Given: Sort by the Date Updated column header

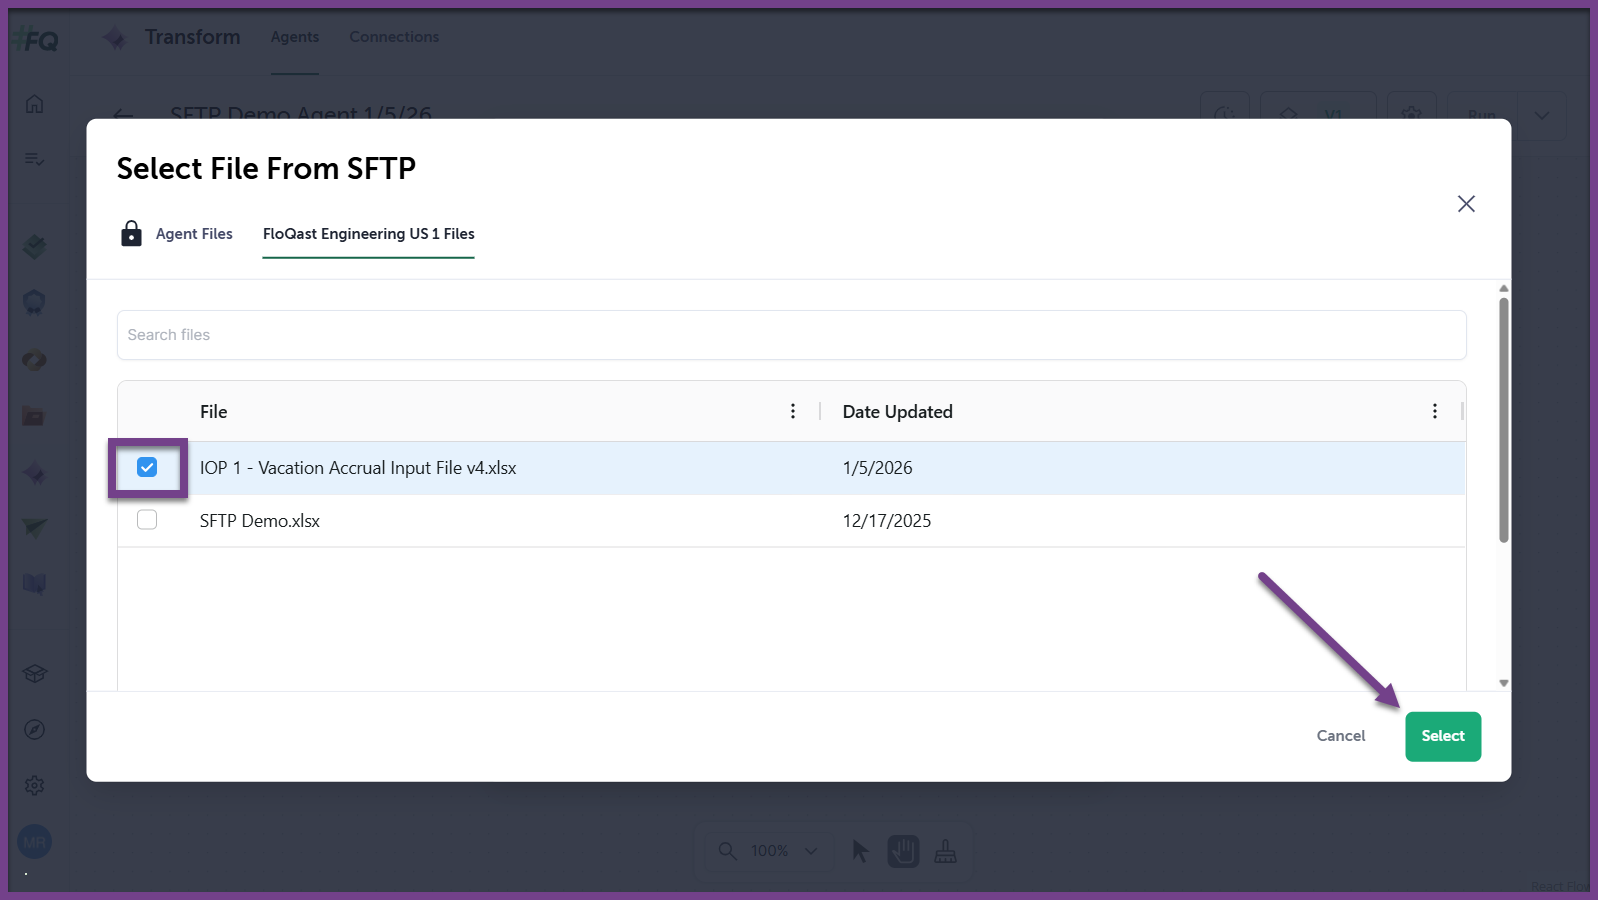Looking at the screenshot, I should 898,412.
